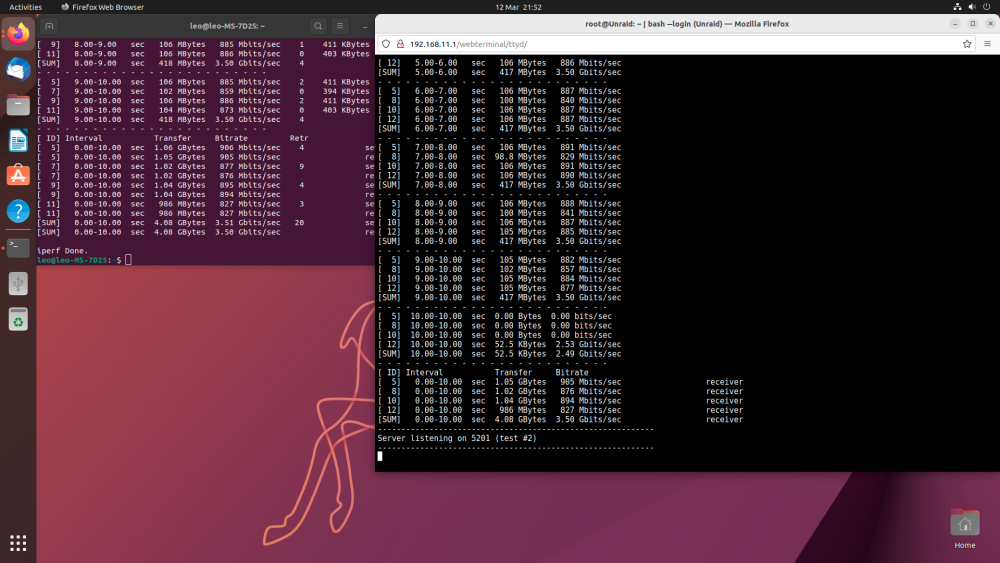1000x563 pixels.
Task: Click new tab icon in terminal window
Action: tap(49, 26)
